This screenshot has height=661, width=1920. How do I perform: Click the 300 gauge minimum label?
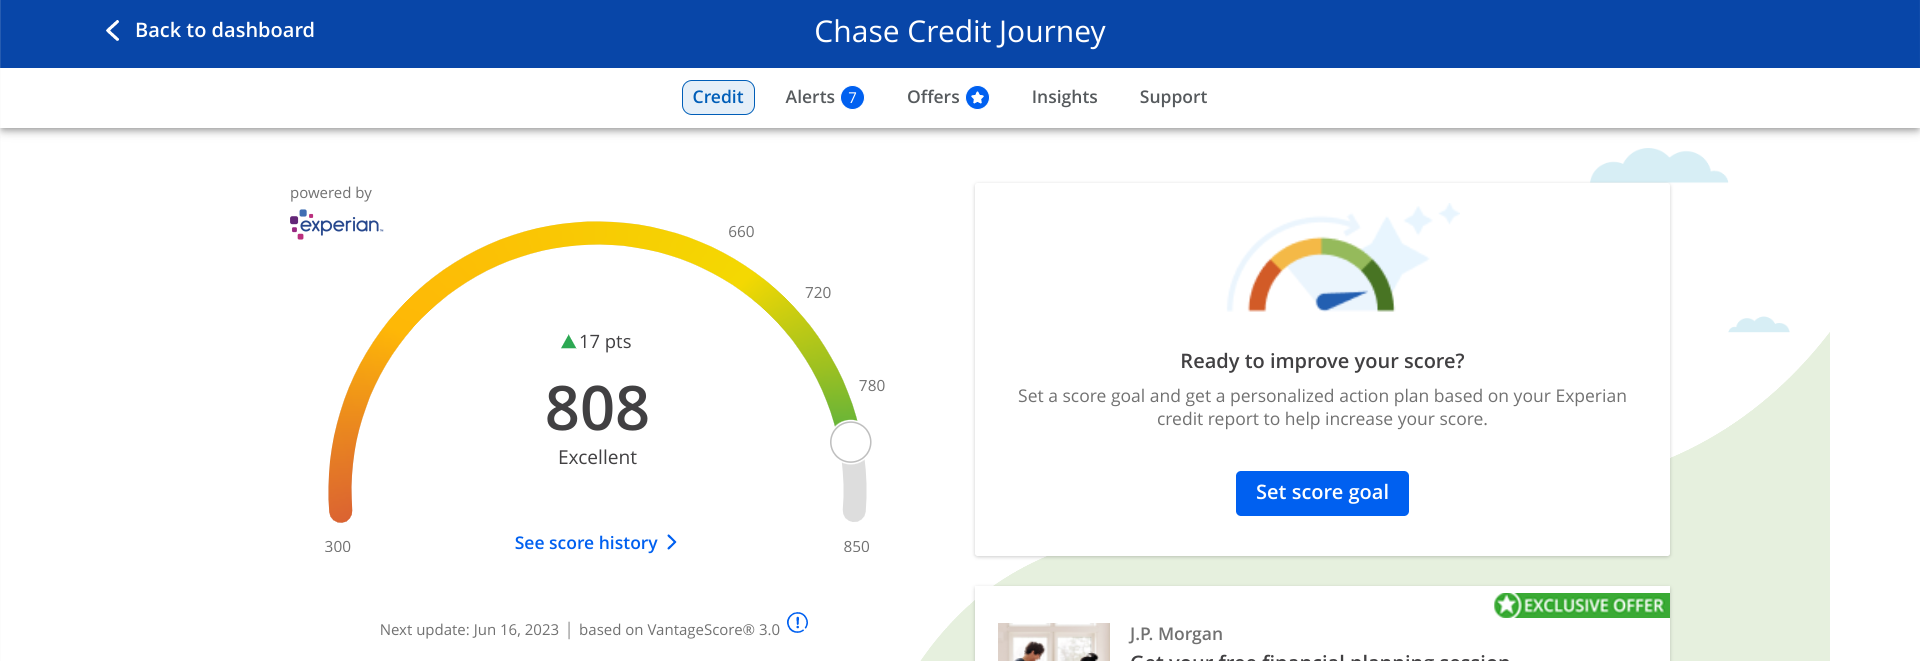(x=338, y=547)
